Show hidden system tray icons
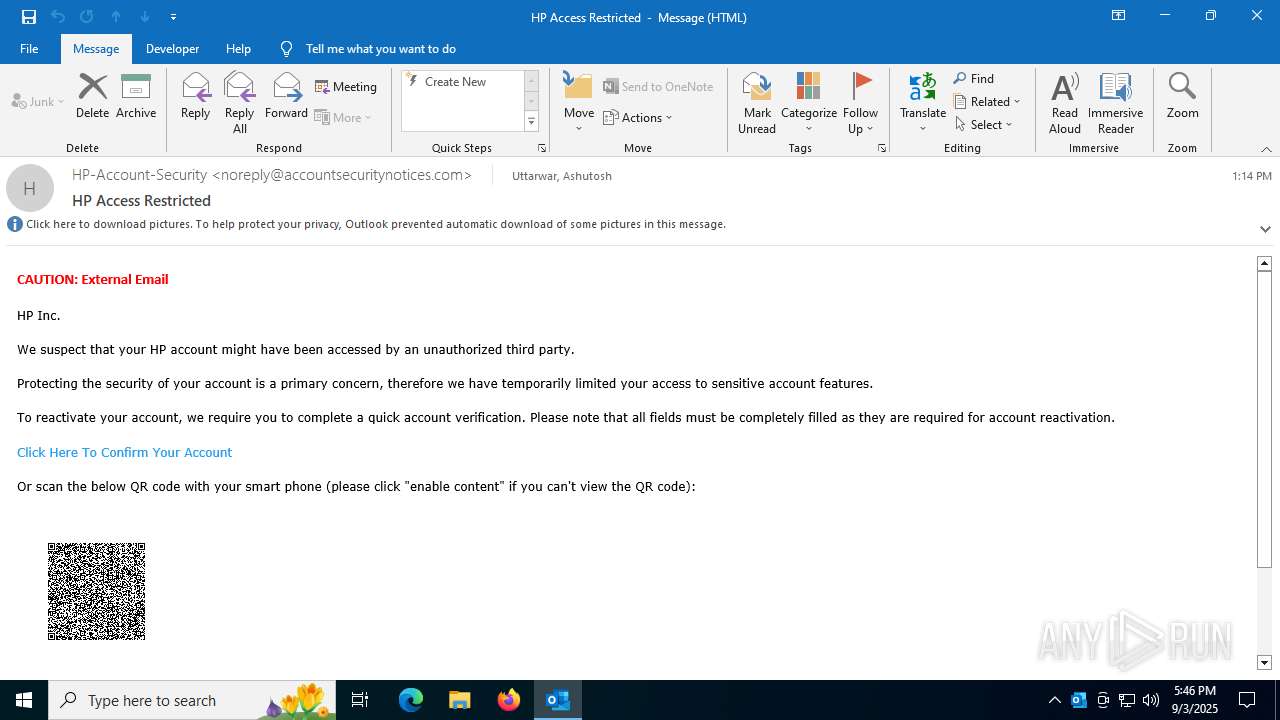 [x=1054, y=700]
